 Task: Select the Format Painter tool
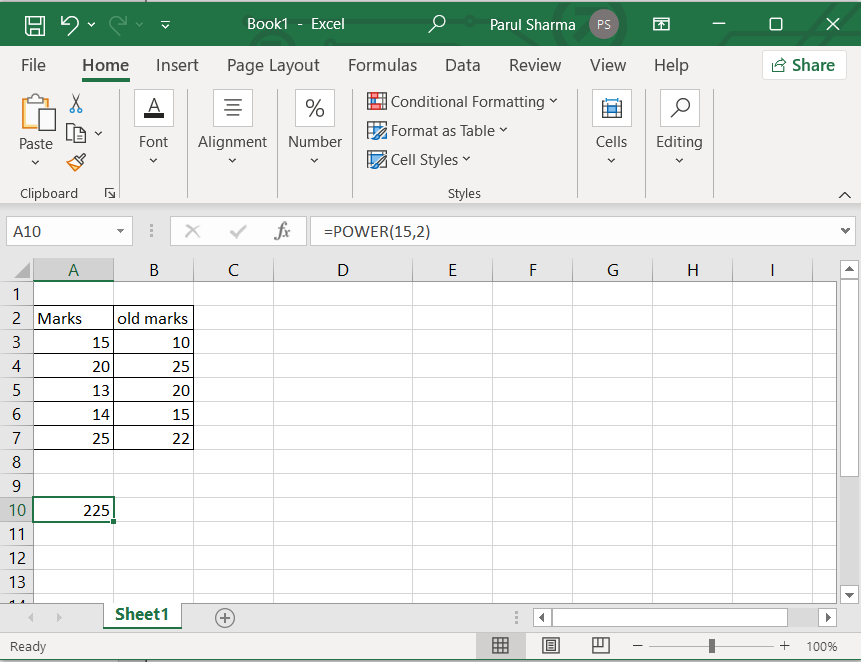coord(75,163)
